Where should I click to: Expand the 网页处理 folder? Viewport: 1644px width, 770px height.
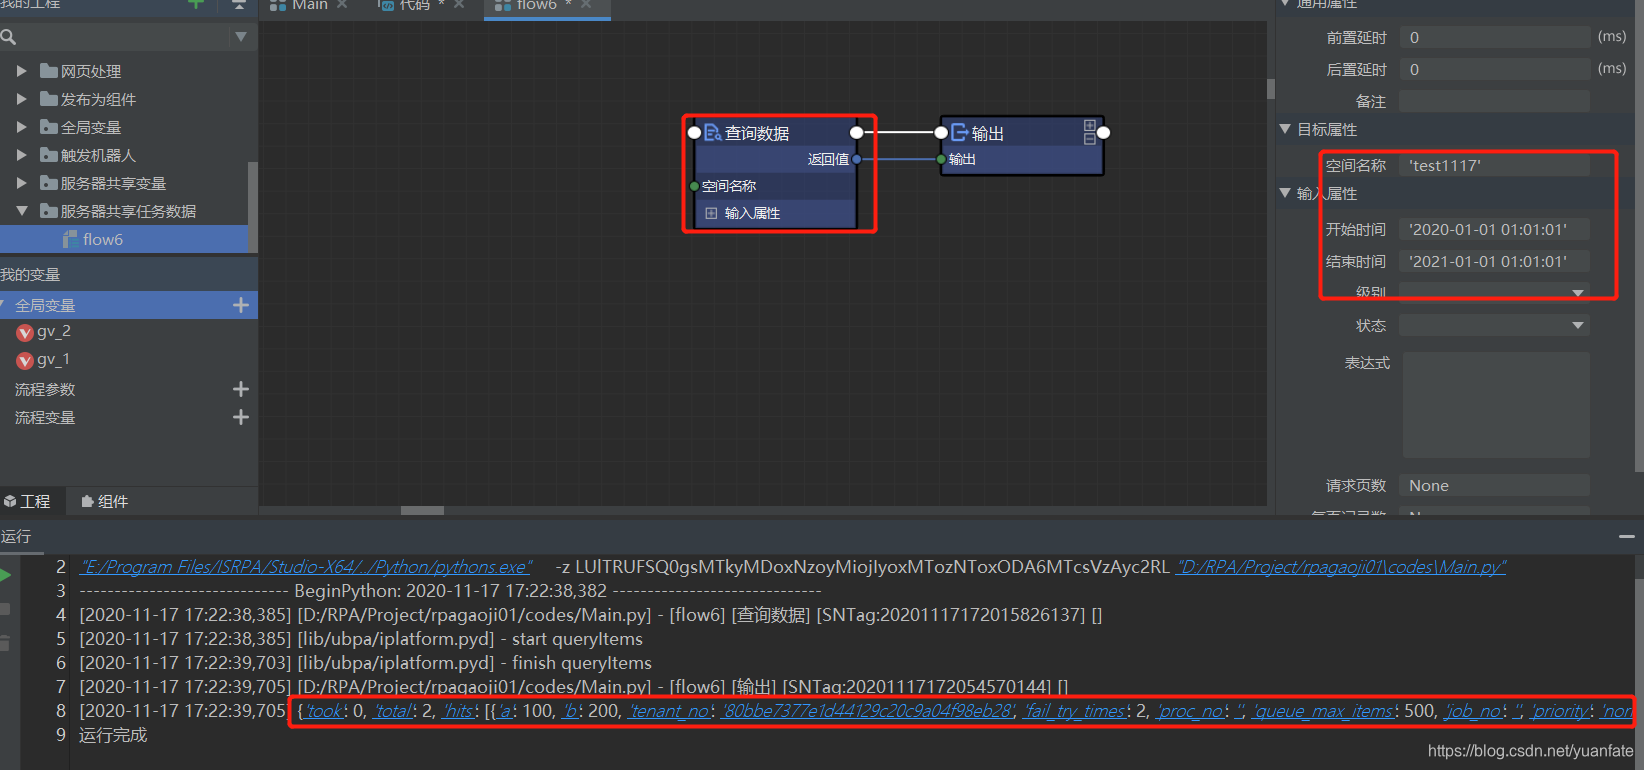click(21, 71)
